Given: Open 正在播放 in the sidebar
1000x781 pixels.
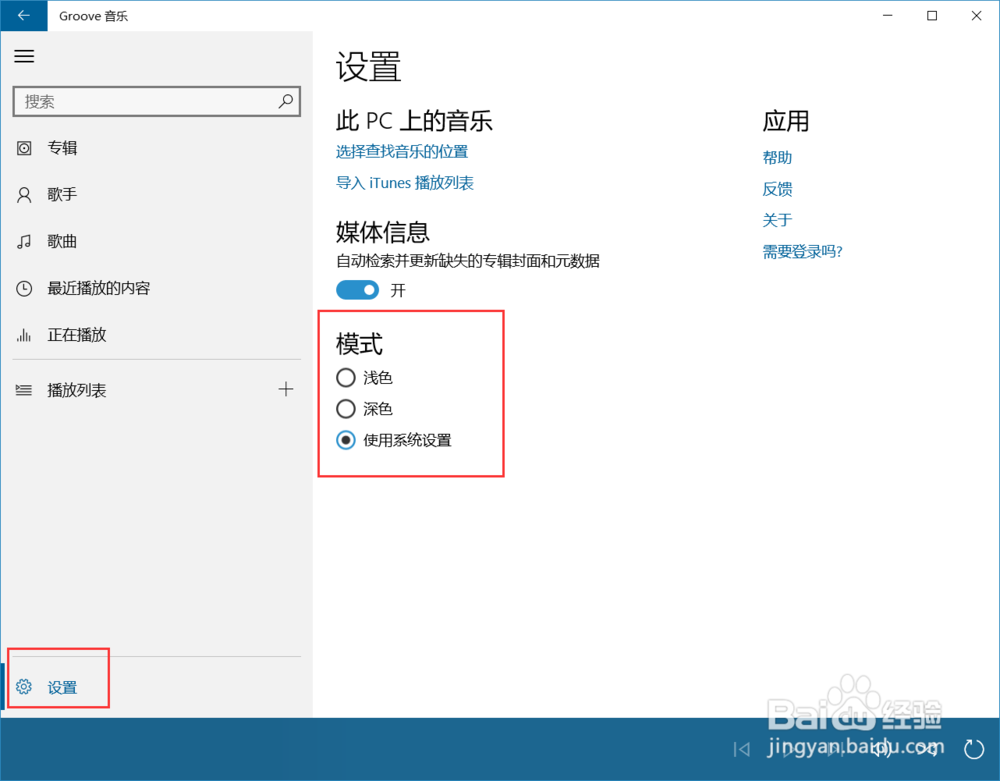Looking at the screenshot, I should (156, 335).
